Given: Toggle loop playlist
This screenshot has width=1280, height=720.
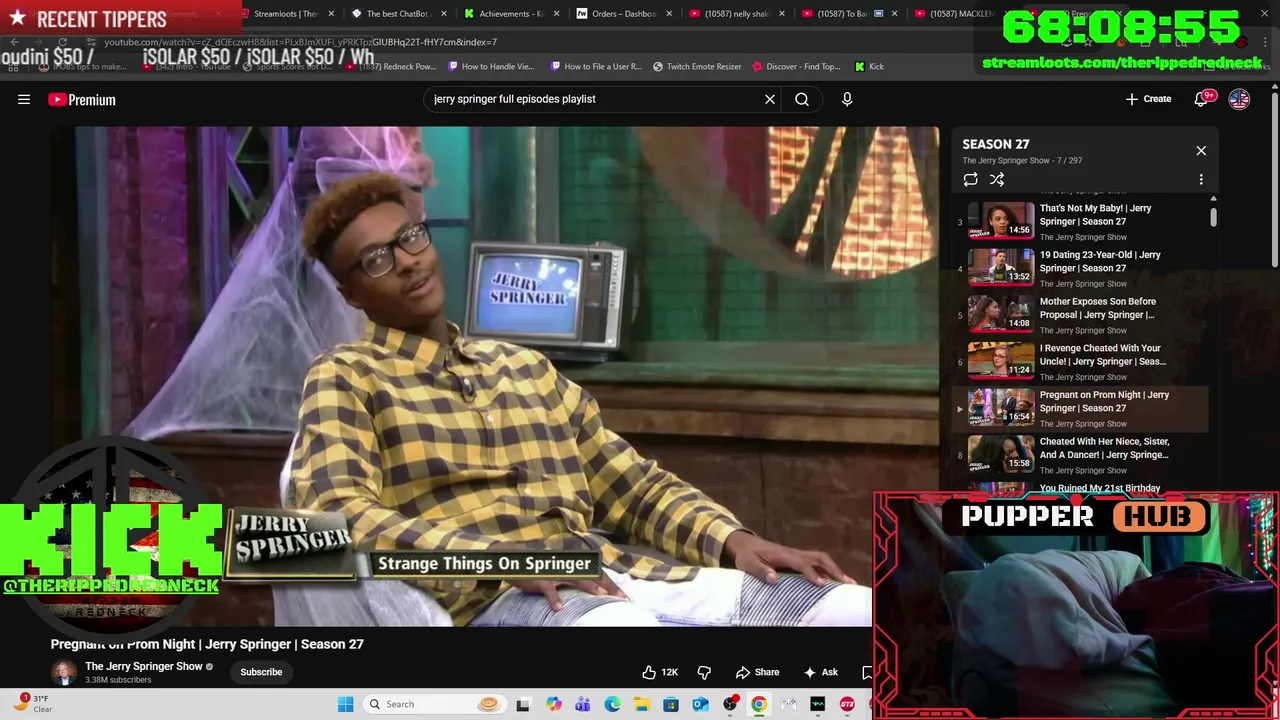Looking at the screenshot, I should pyautogui.click(x=970, y=179).
